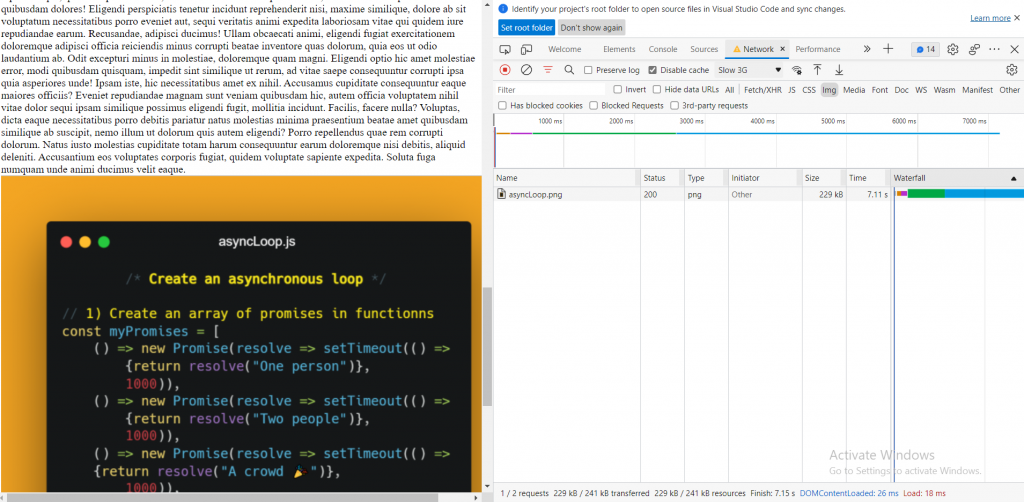
Task: Click the record network log icon
Action: [x=505, y=70]
